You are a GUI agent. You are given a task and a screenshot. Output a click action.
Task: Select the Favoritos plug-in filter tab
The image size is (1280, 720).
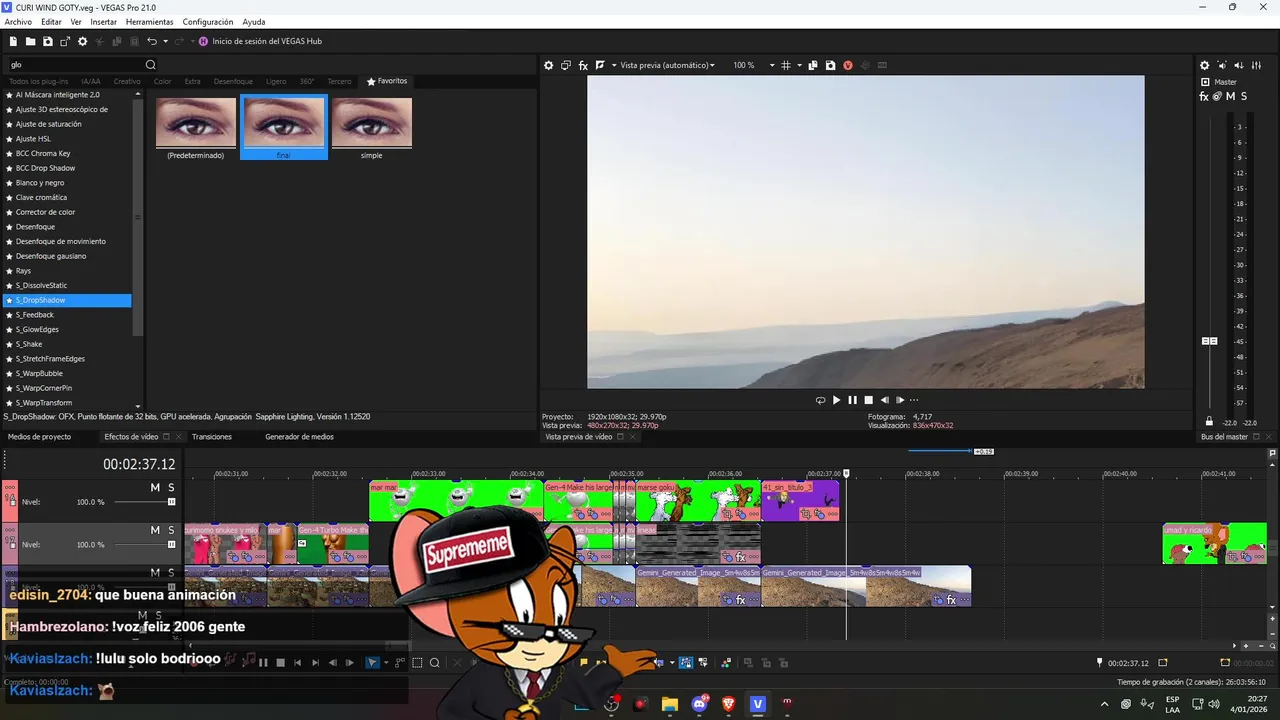click(387, 81)
